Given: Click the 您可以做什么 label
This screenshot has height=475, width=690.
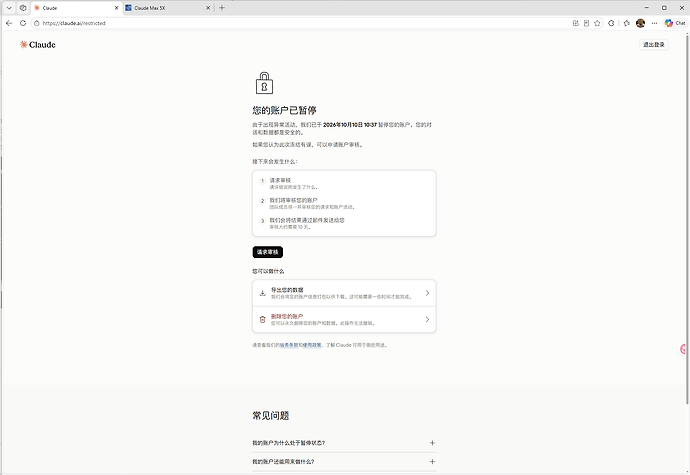Looking at the screenshot, I should click(268, 271).
